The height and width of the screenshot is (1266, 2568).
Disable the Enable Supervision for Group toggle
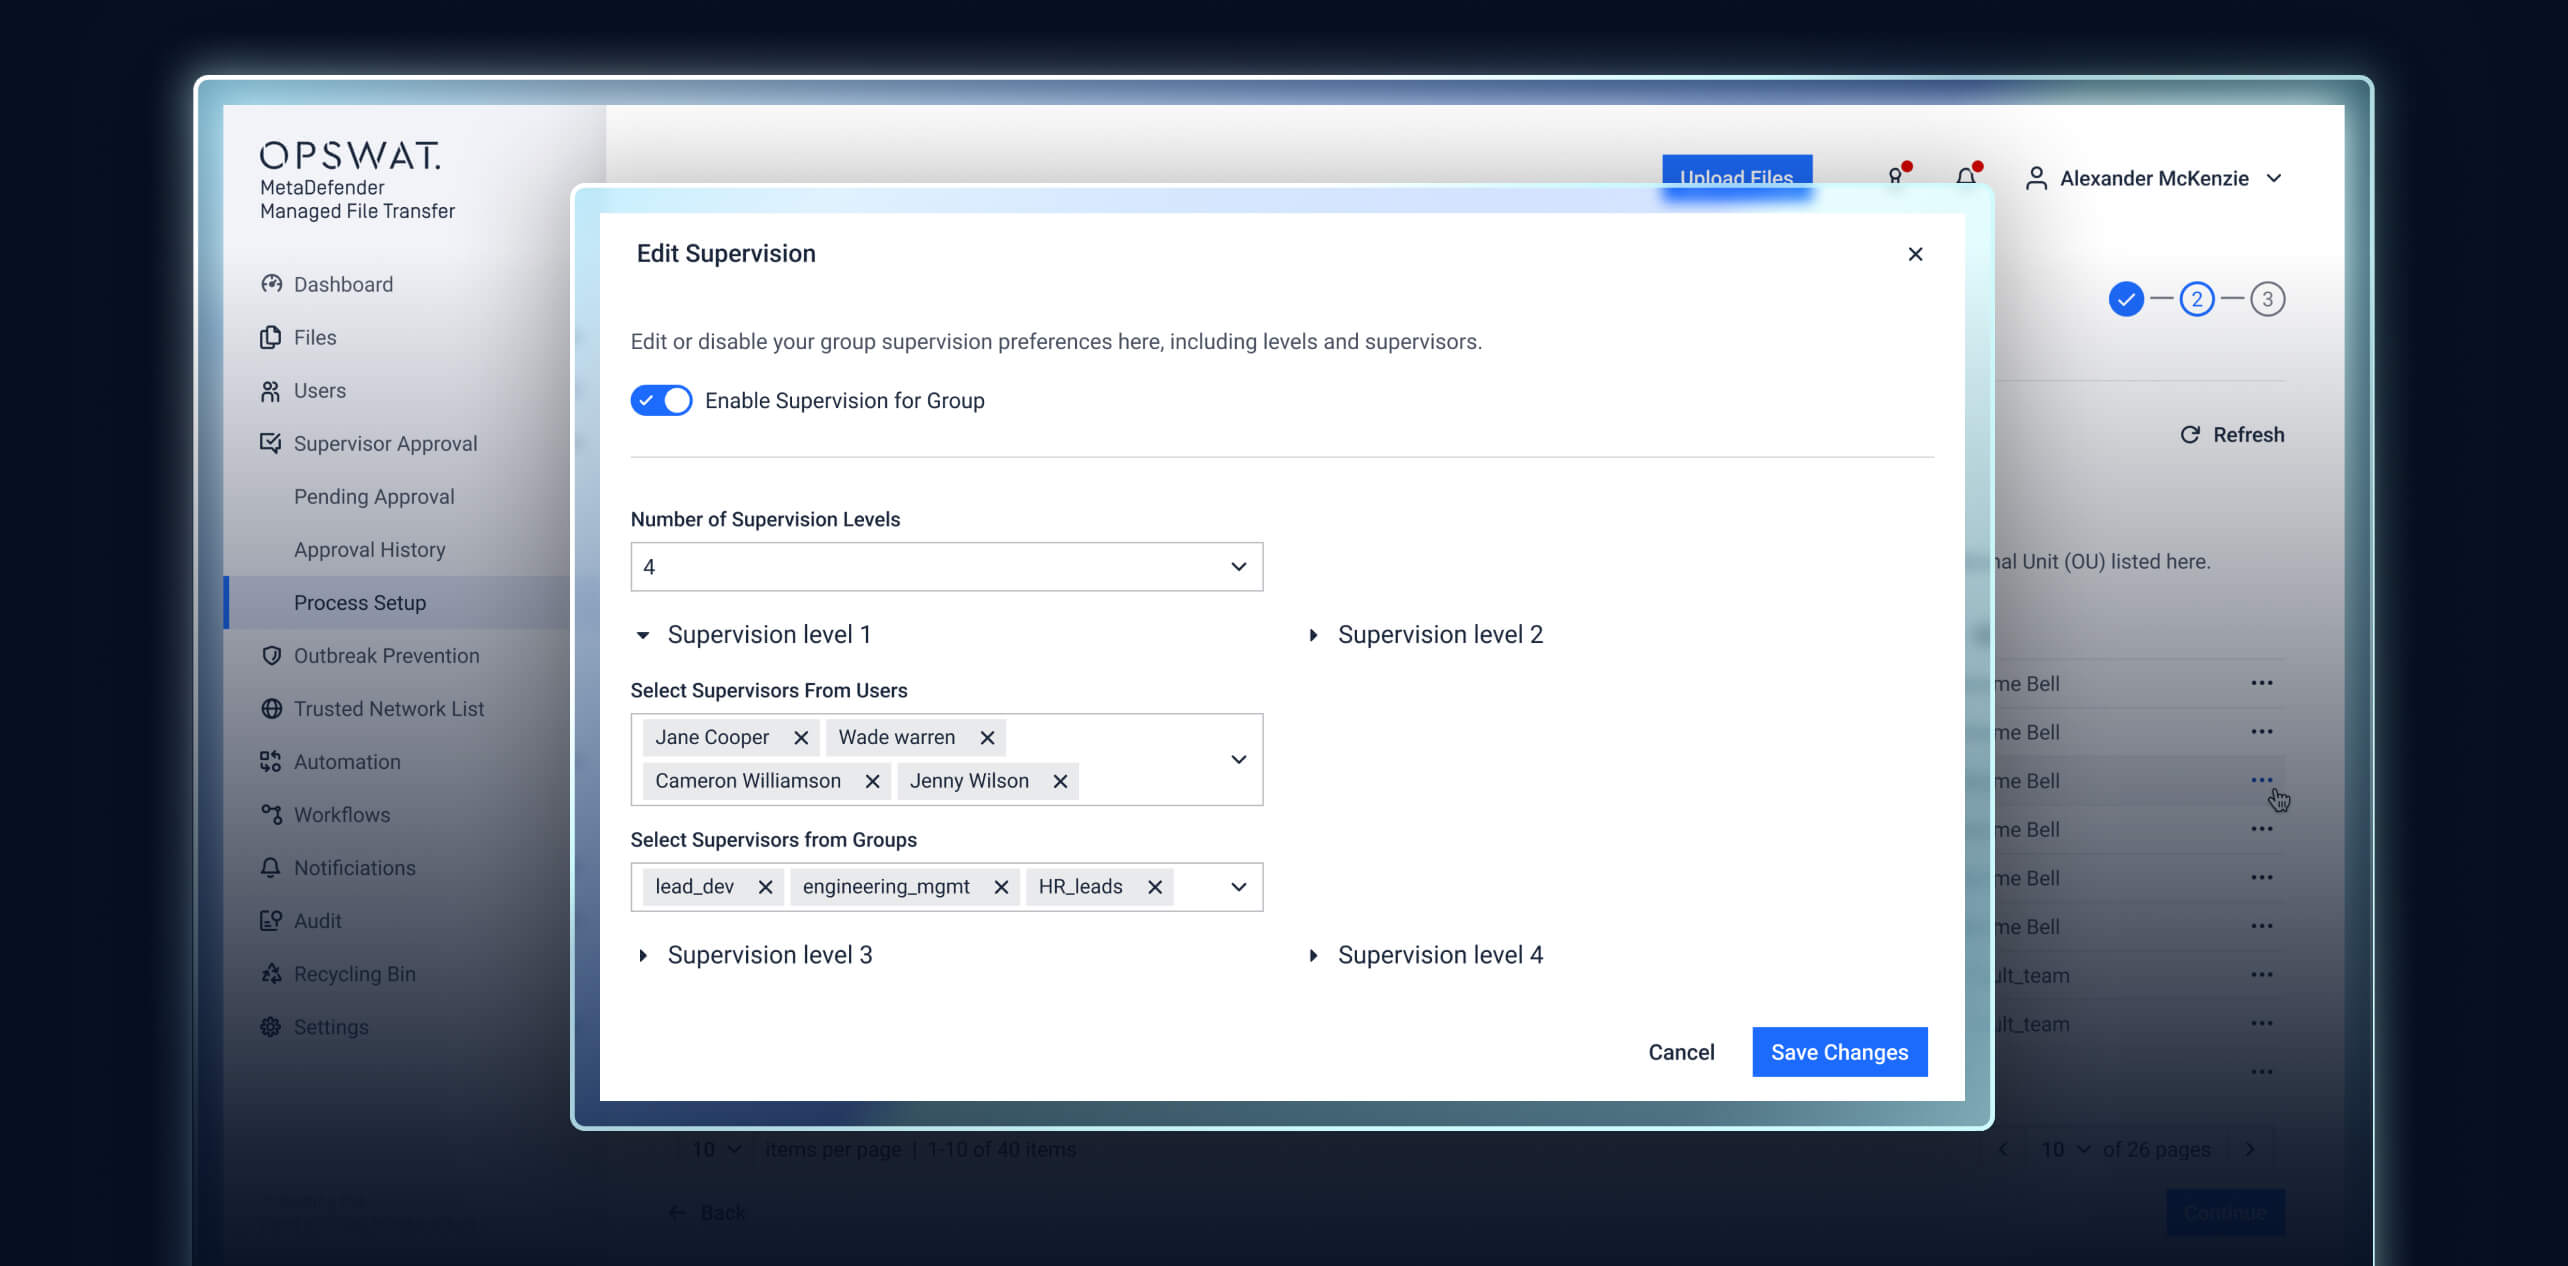click(661, 400)
